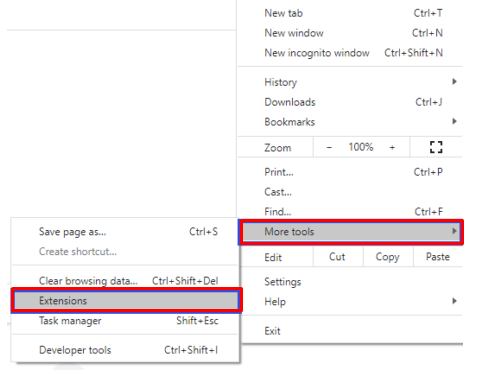
Task: Choose Exit to quit Chrome
Action: pos(350,331)
